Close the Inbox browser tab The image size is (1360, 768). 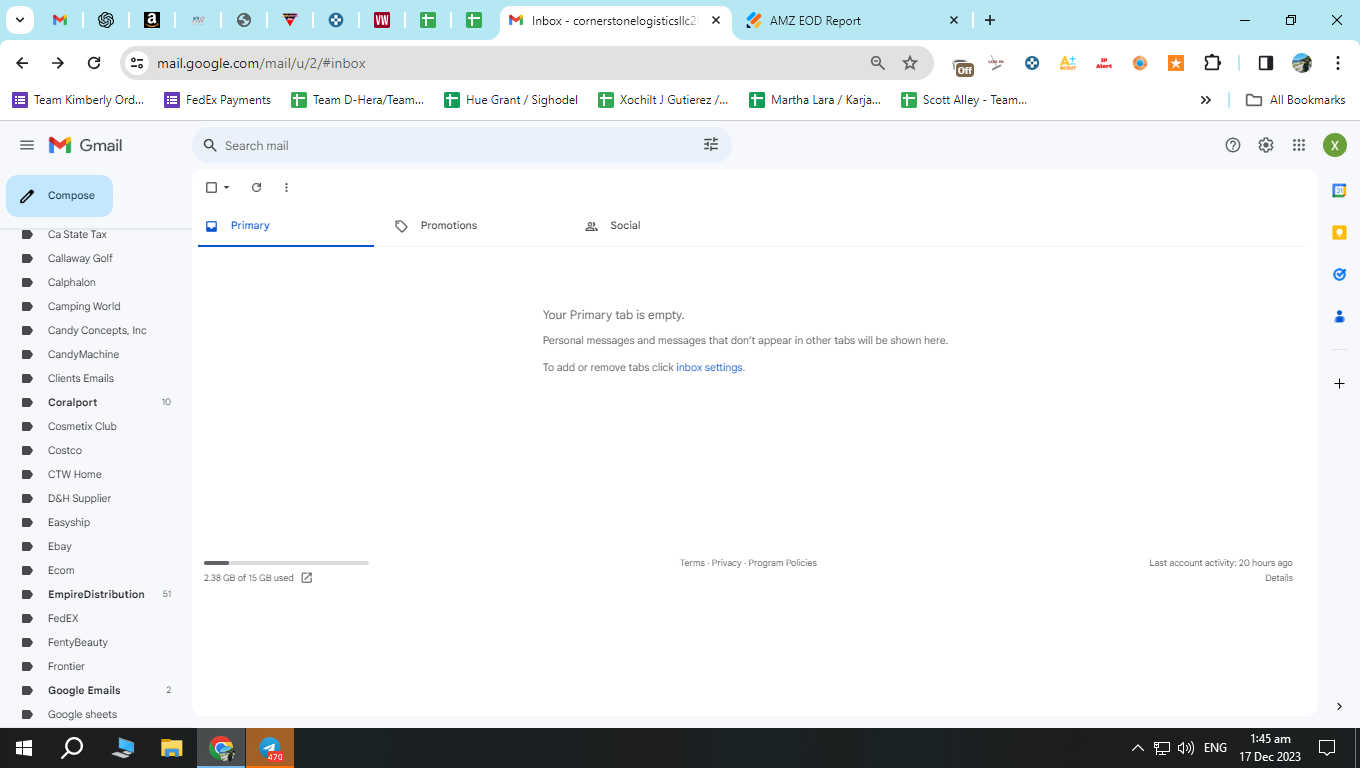click(715, 20)
